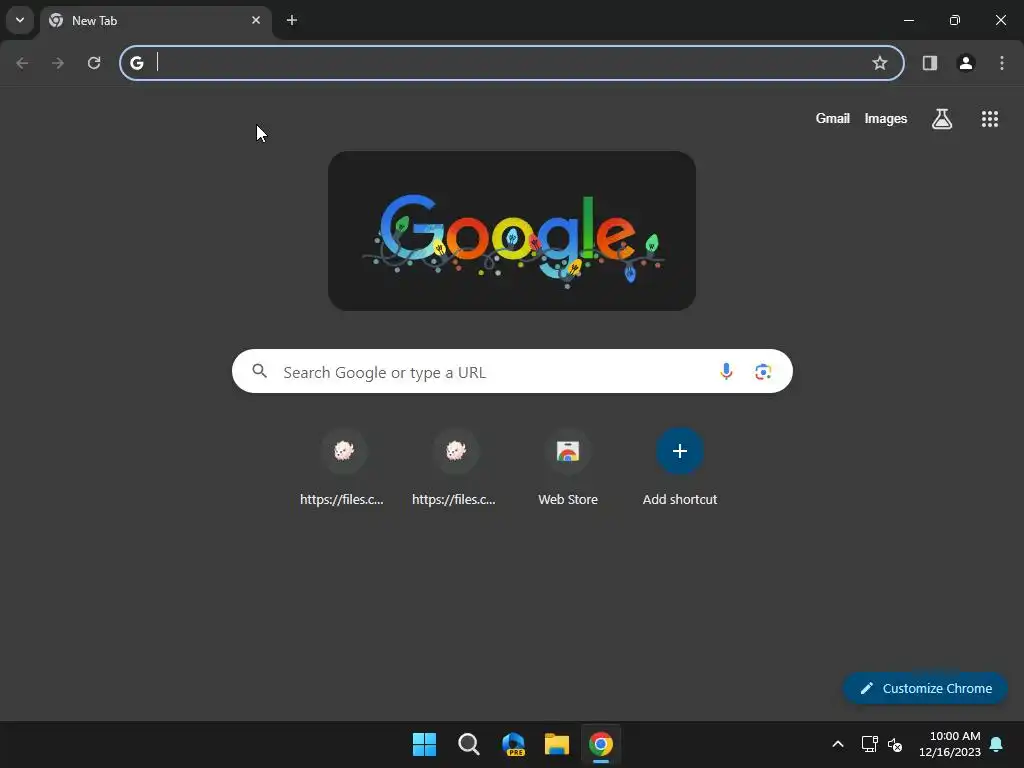Click the Add shortcut button
Image resolution: width=1024 pixels, height=768 pixels.
pos(680,468)
